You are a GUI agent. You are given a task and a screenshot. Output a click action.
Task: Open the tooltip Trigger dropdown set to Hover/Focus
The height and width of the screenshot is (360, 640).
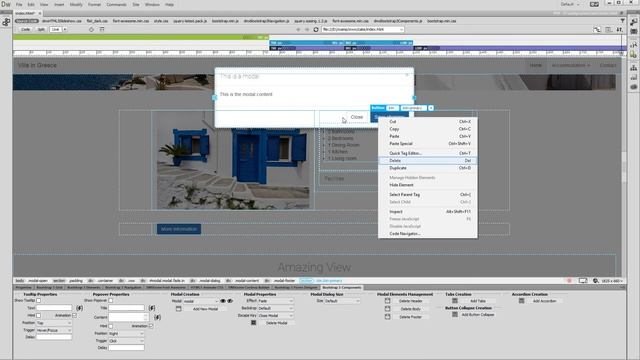pyautogui.click(x=54, y=330)
